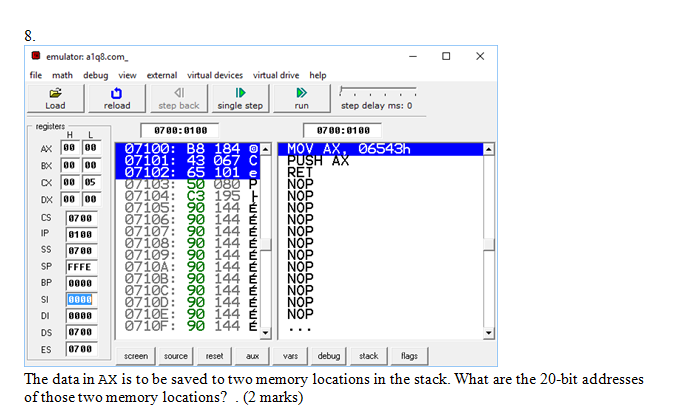This screenshot has height=418, width=679.
Task: Open the stack window
Action: (369, 356)
